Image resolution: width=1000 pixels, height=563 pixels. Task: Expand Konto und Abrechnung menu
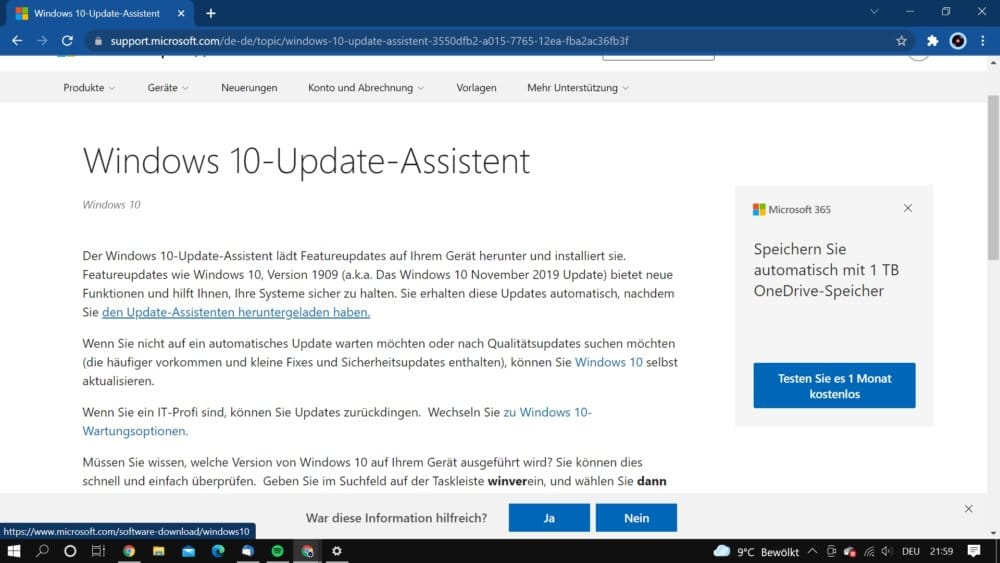click(x=365, y=88)
